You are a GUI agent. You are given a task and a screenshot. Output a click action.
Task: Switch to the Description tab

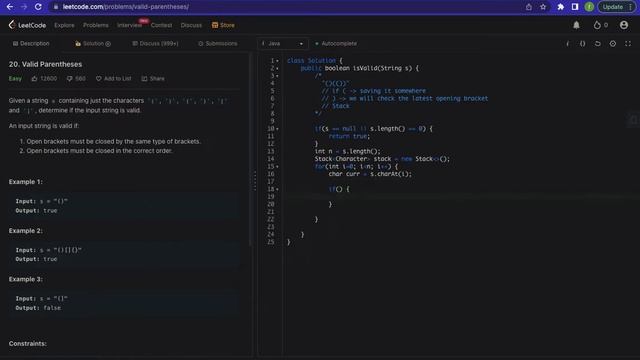pos(31,44)
